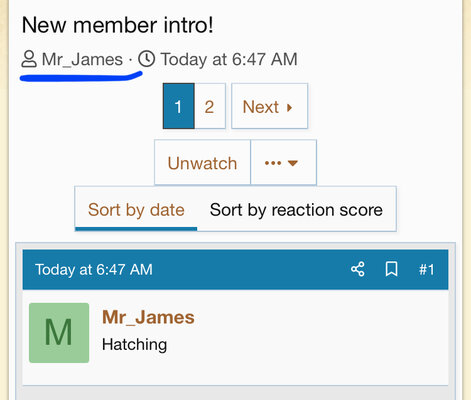Screen dimensions: 471x400
Task: Bookmark the first post with the bookmark icon
Action: 391,269
